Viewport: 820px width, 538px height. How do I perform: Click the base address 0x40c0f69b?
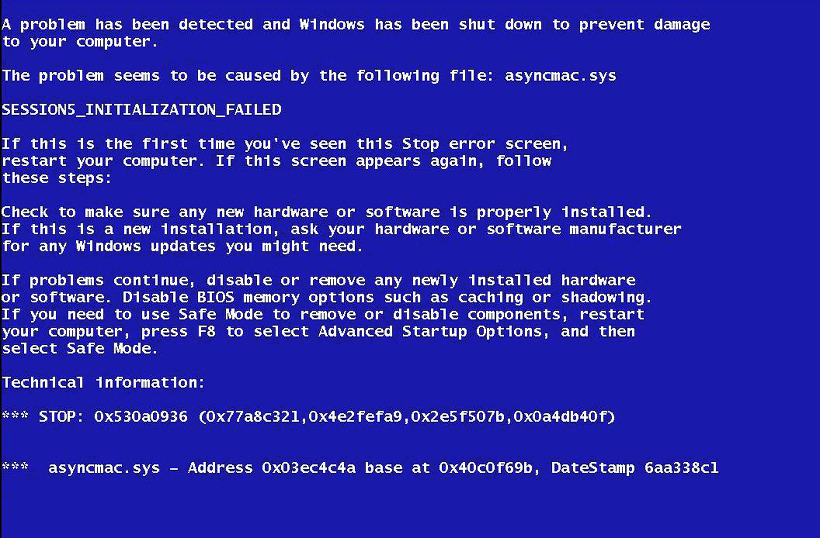(486, 467)
